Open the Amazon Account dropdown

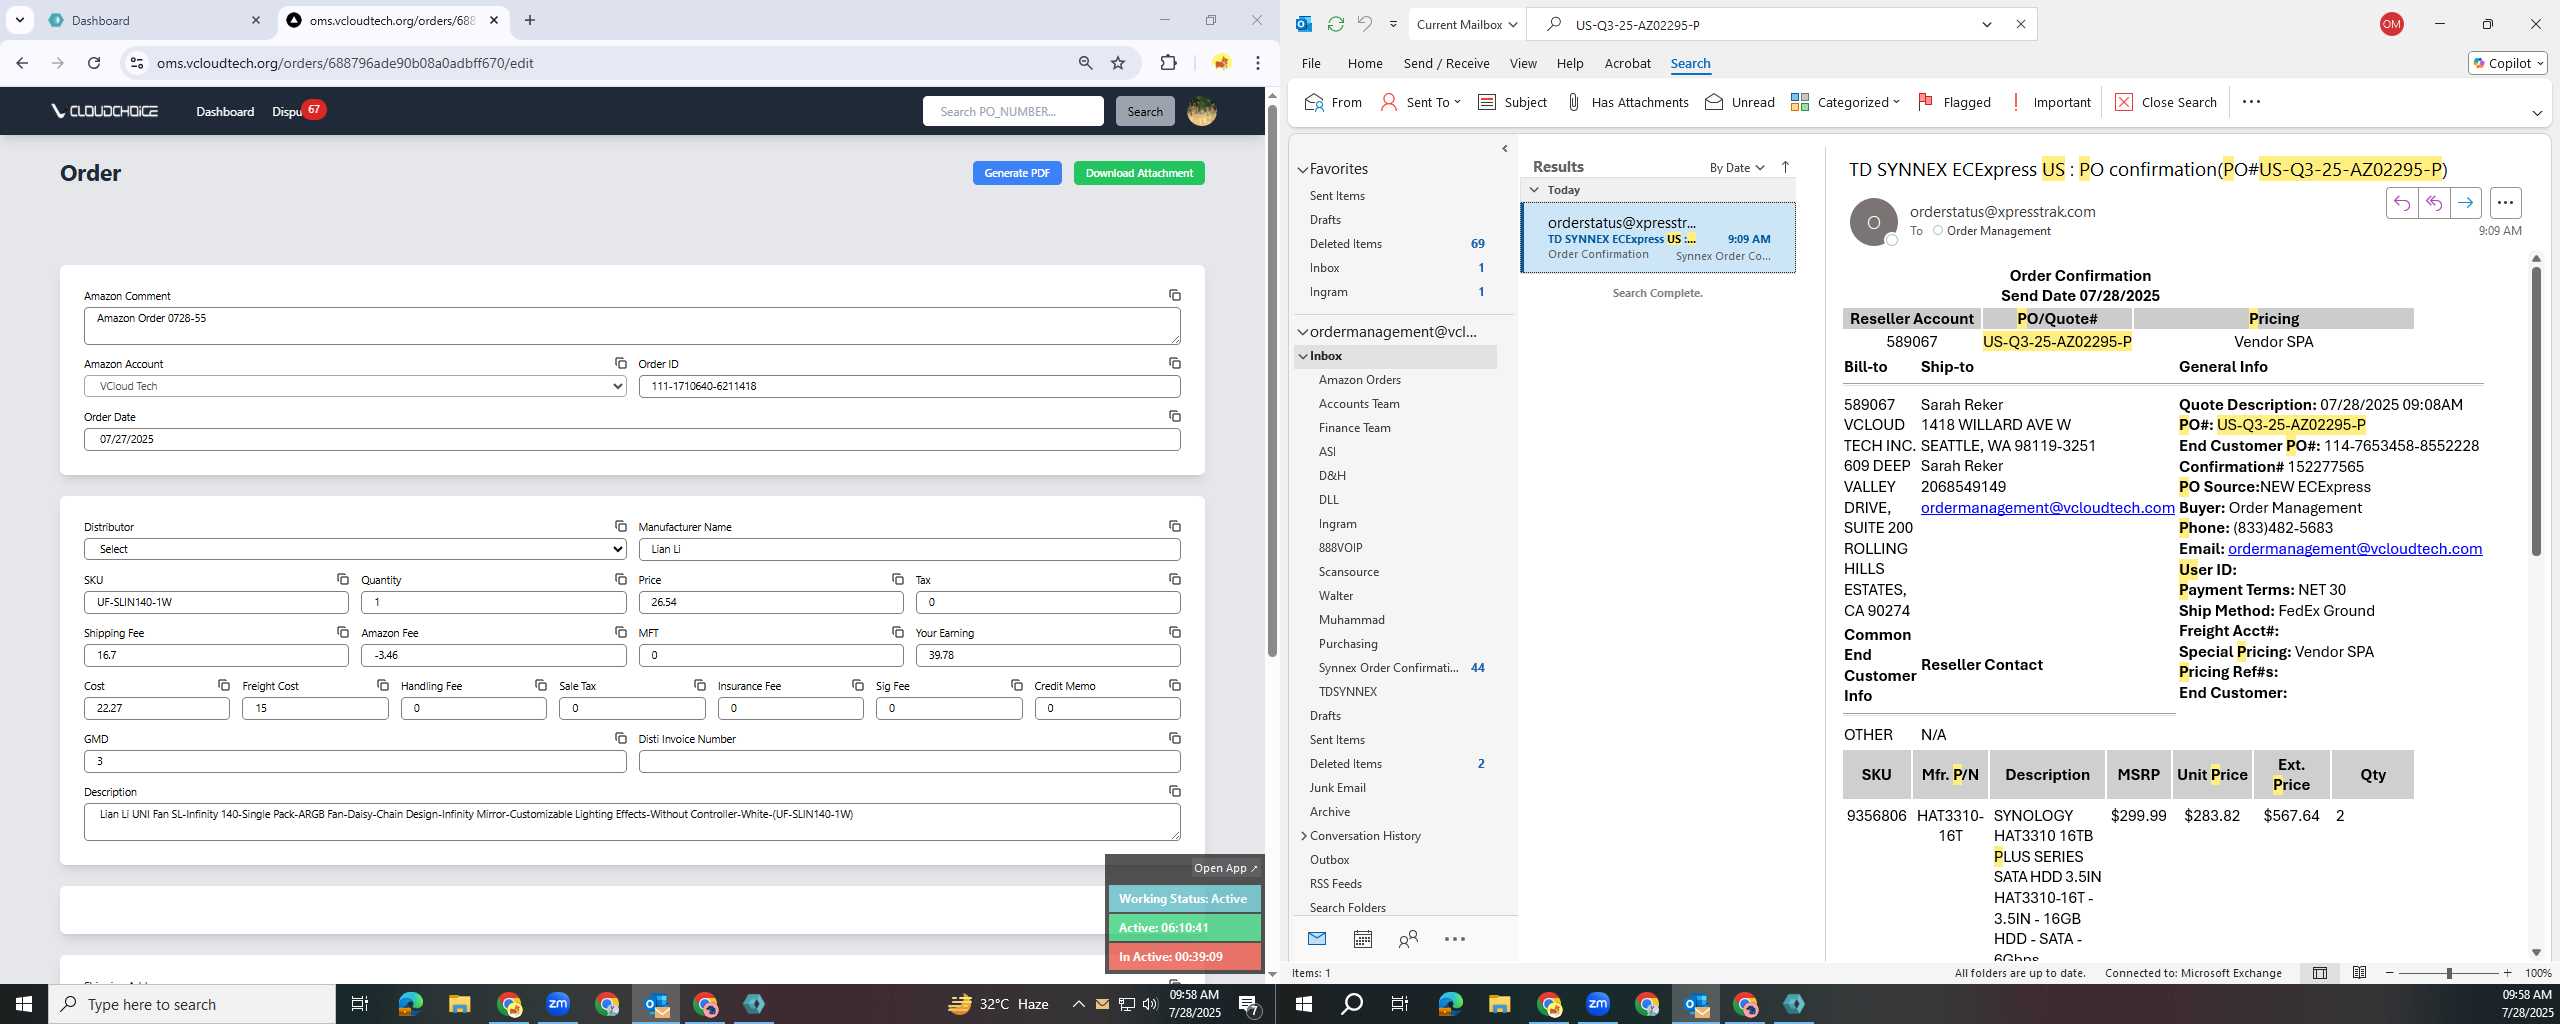(x=355, y=386)
